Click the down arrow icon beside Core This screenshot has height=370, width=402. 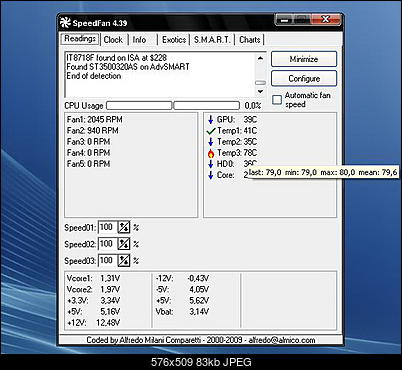pyautogui.click(x=210, y=175)
